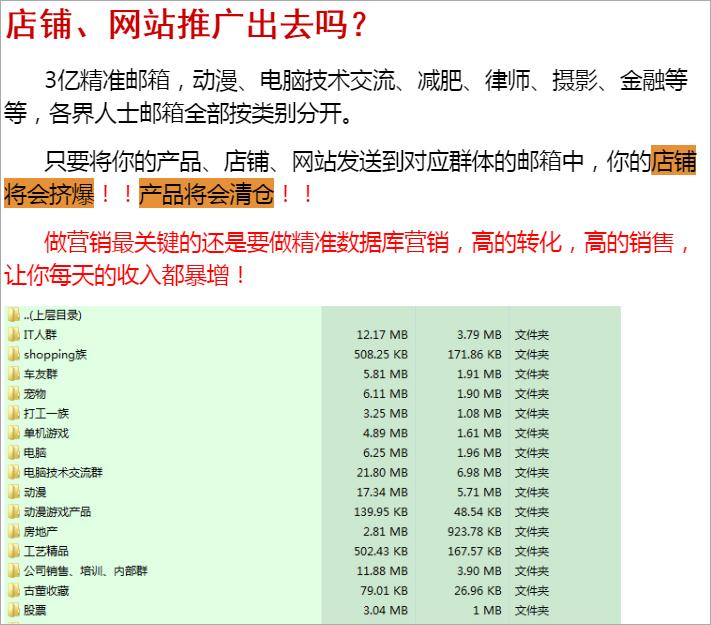Click the 5.81 MB size value
Viewport: 711px width, 625px height.
pos(385,374)
